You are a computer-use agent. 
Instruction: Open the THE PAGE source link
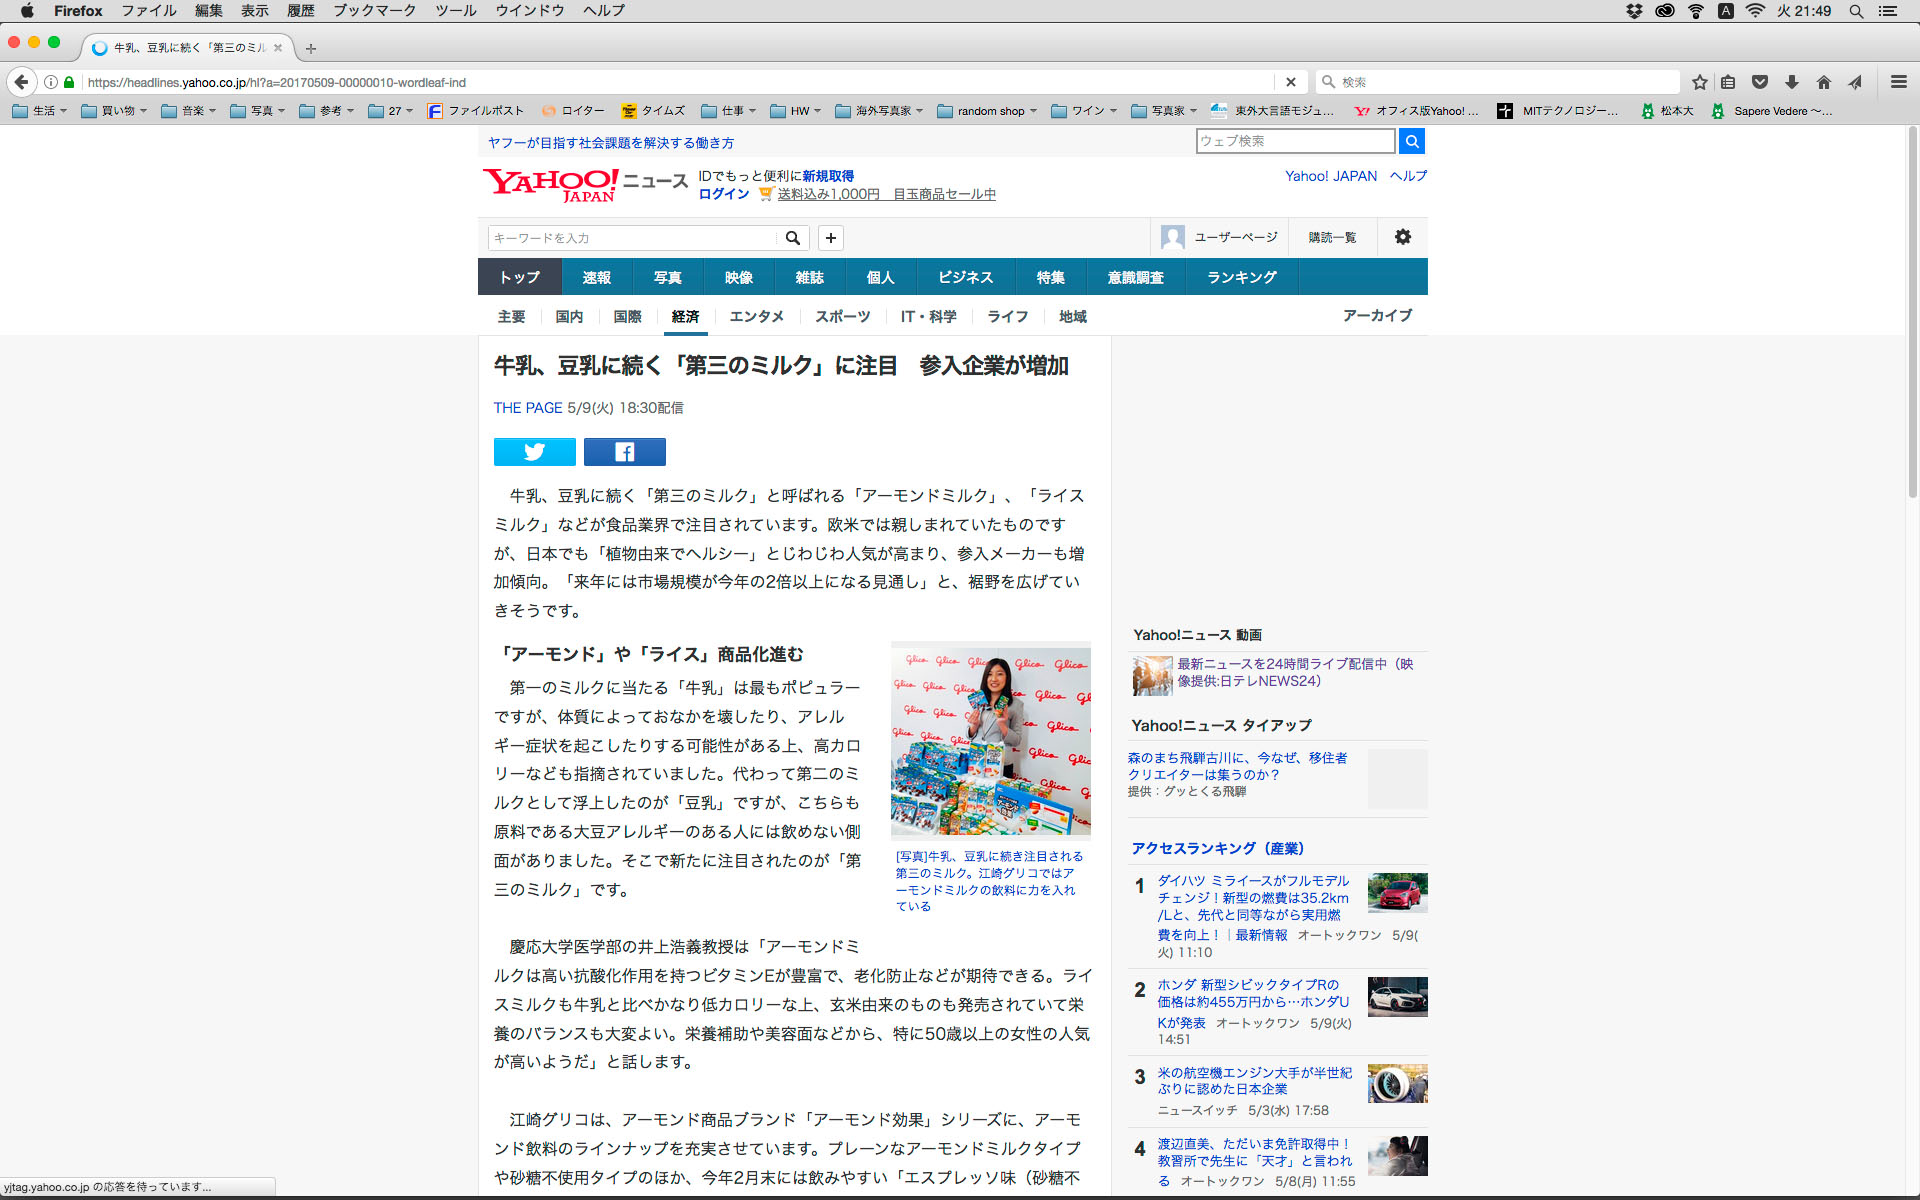[528, 408]
